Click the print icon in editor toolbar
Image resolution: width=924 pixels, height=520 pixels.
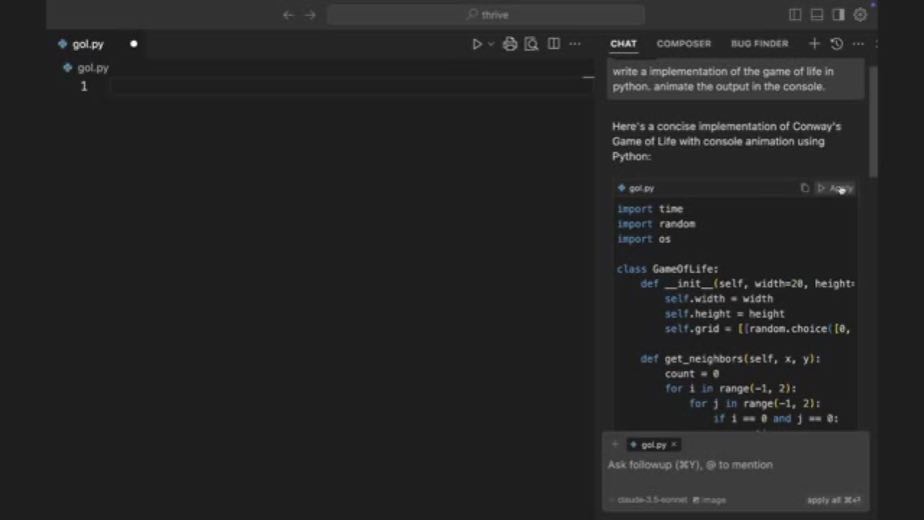click(x=510, y=44)
